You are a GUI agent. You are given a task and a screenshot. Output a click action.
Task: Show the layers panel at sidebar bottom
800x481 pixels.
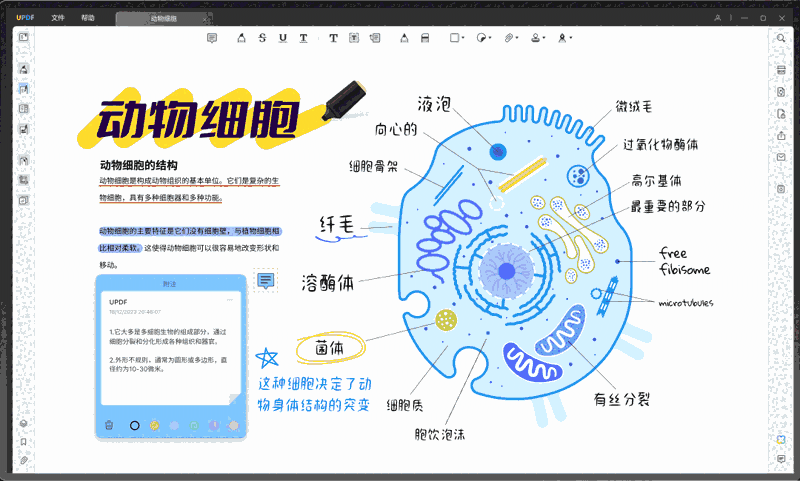click(x=23, y=423)
